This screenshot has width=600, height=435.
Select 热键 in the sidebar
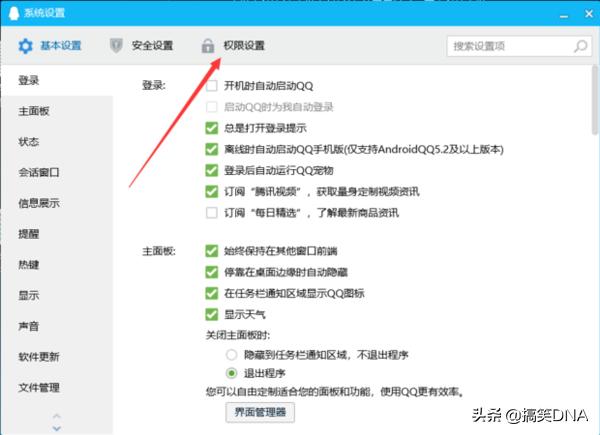click(x=57, y=264)
